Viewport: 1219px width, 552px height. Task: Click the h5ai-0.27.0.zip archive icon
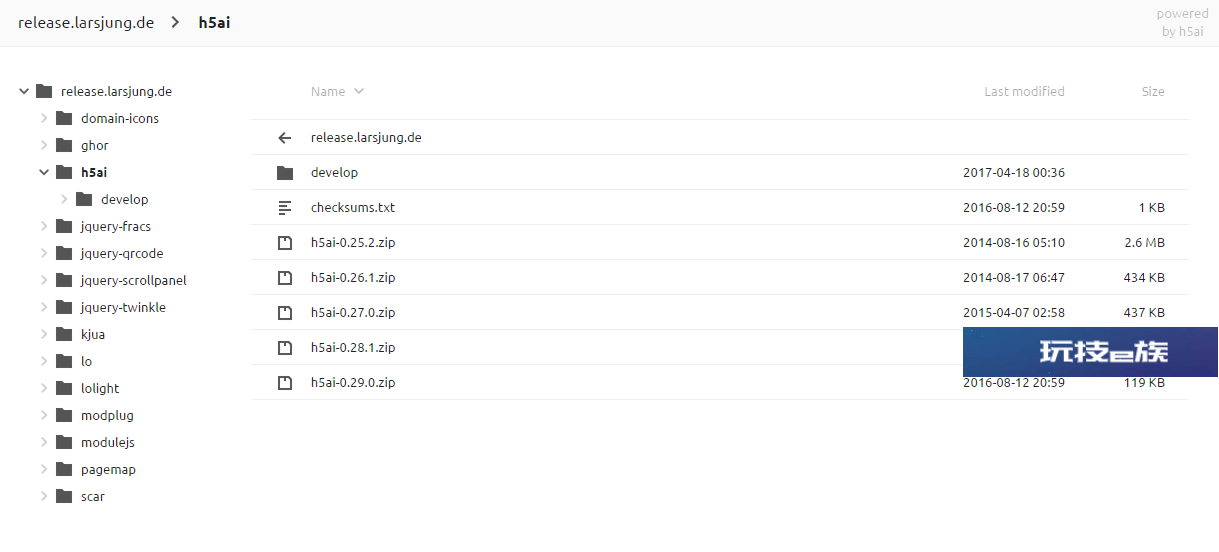tap(285, 313)
